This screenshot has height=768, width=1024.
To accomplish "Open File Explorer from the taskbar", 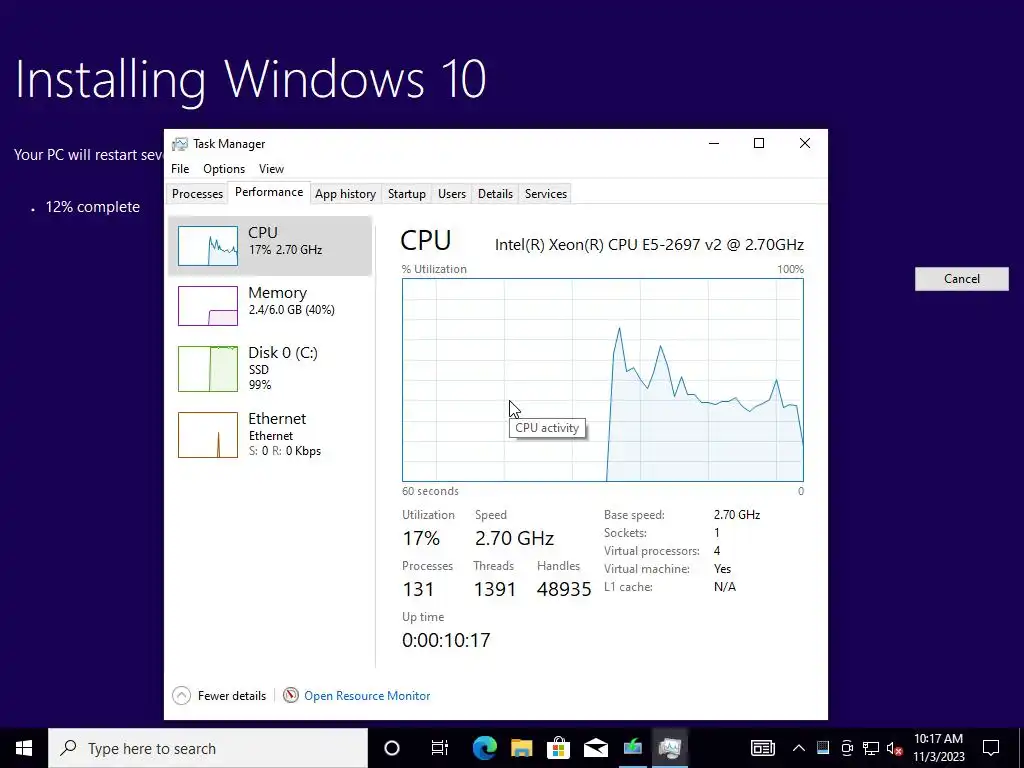I will pyautogui.click(x=521, y=748).
